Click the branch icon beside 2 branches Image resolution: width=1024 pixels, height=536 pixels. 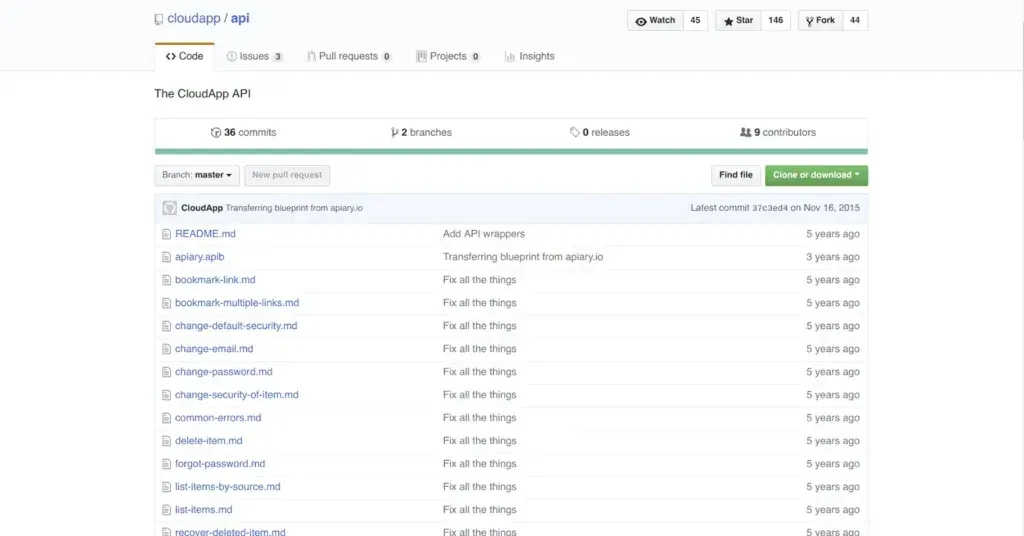(x=394, y=133)
